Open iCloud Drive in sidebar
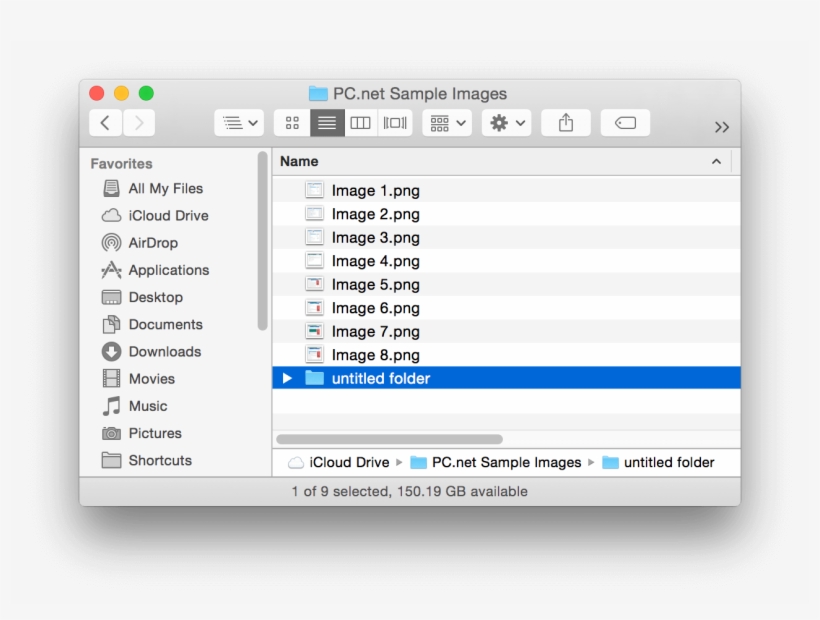The height and width of the screenshot is (620, 820). click(155, 215)
